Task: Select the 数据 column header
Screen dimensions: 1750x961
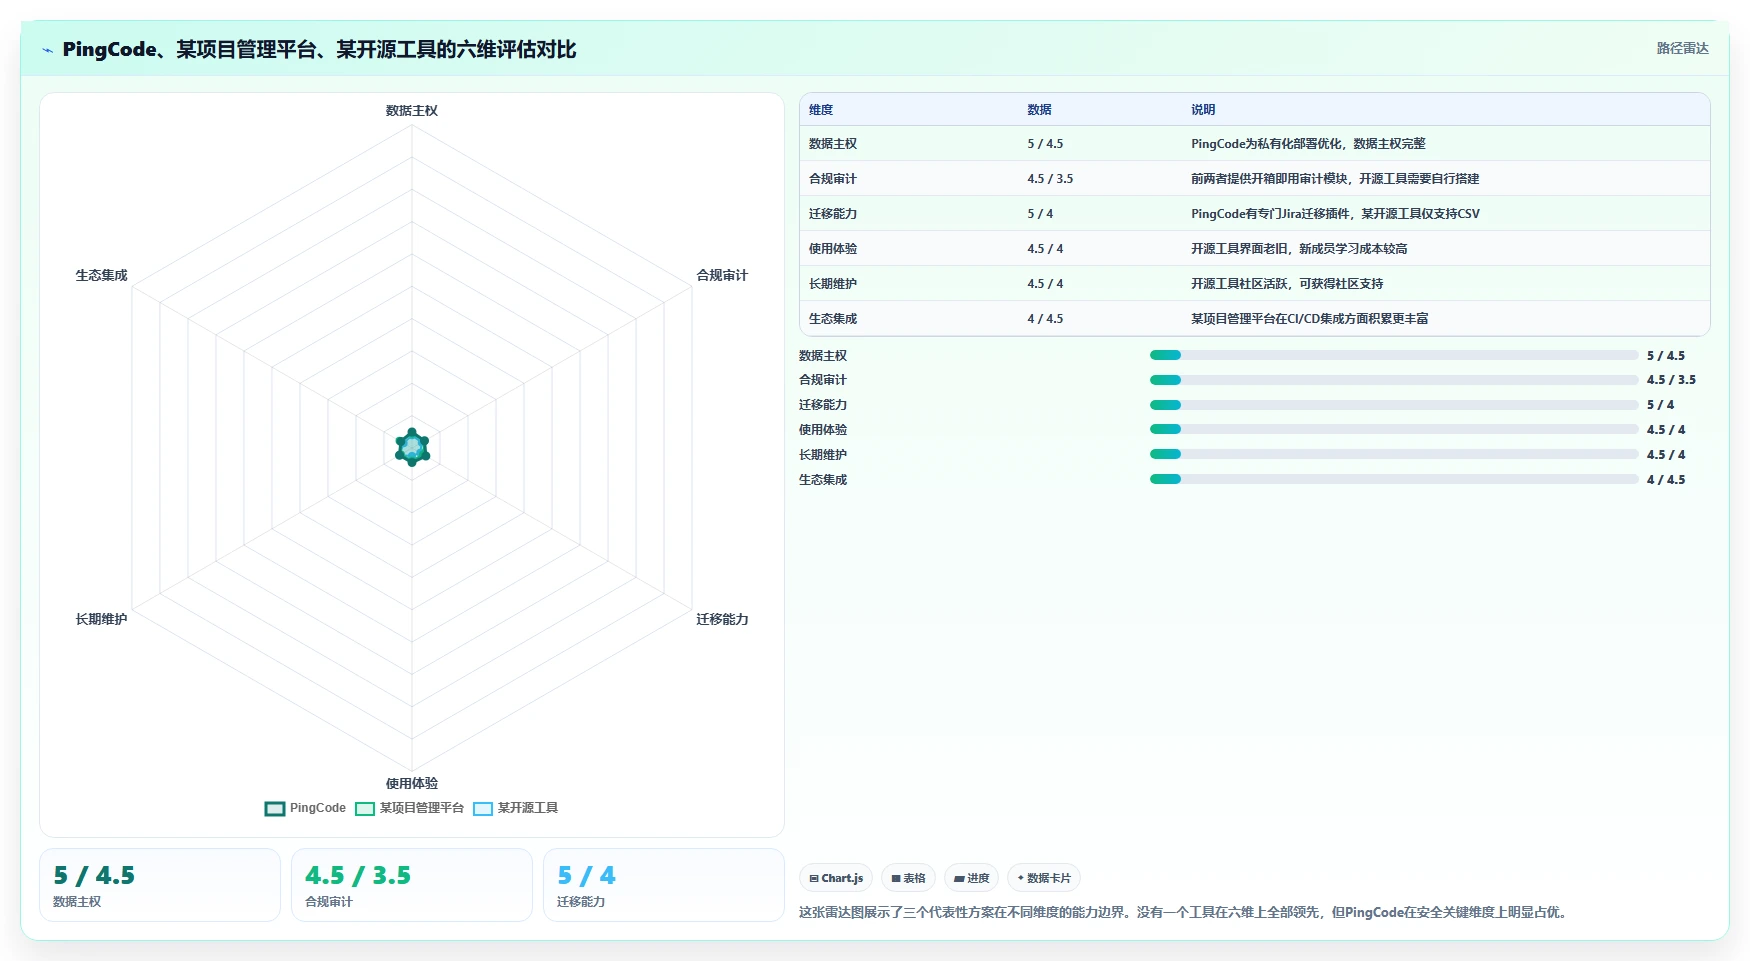Action: coord(1039,110)
